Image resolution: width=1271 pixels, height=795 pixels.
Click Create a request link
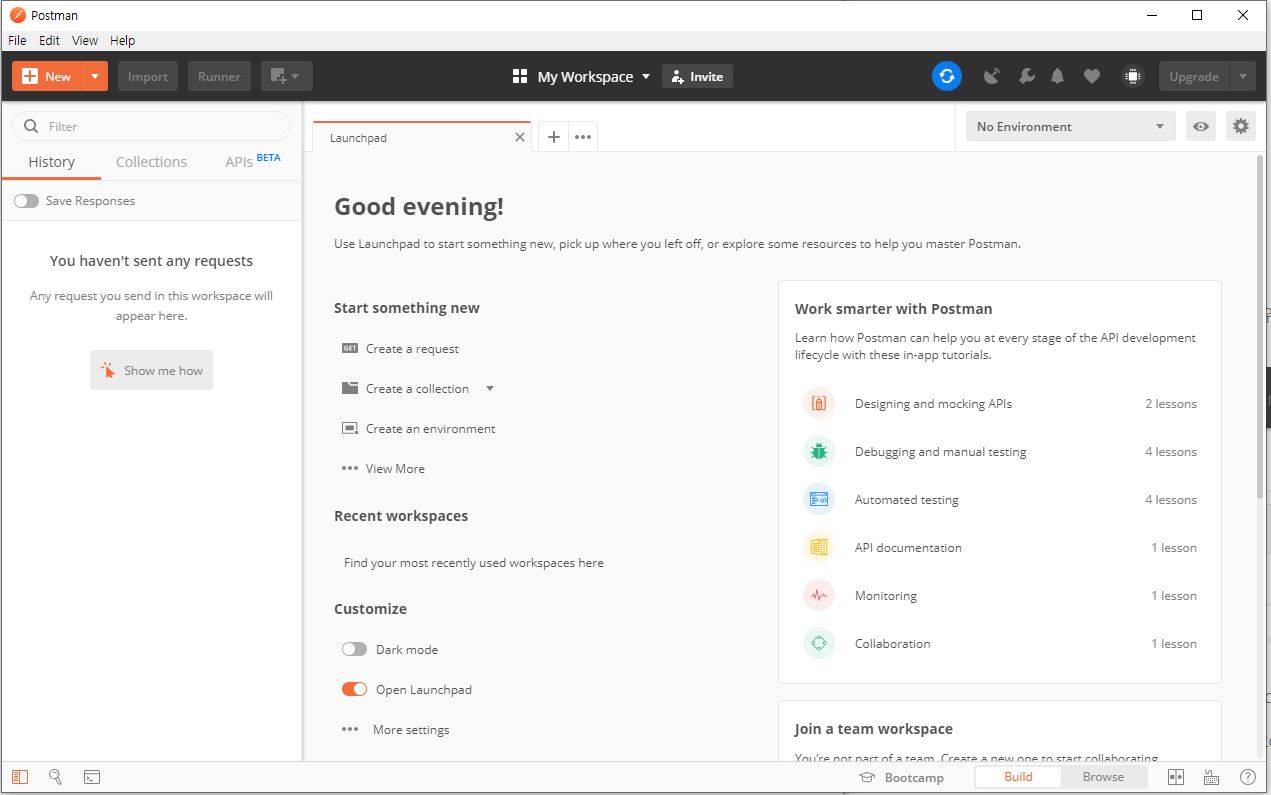pos(412,349)
